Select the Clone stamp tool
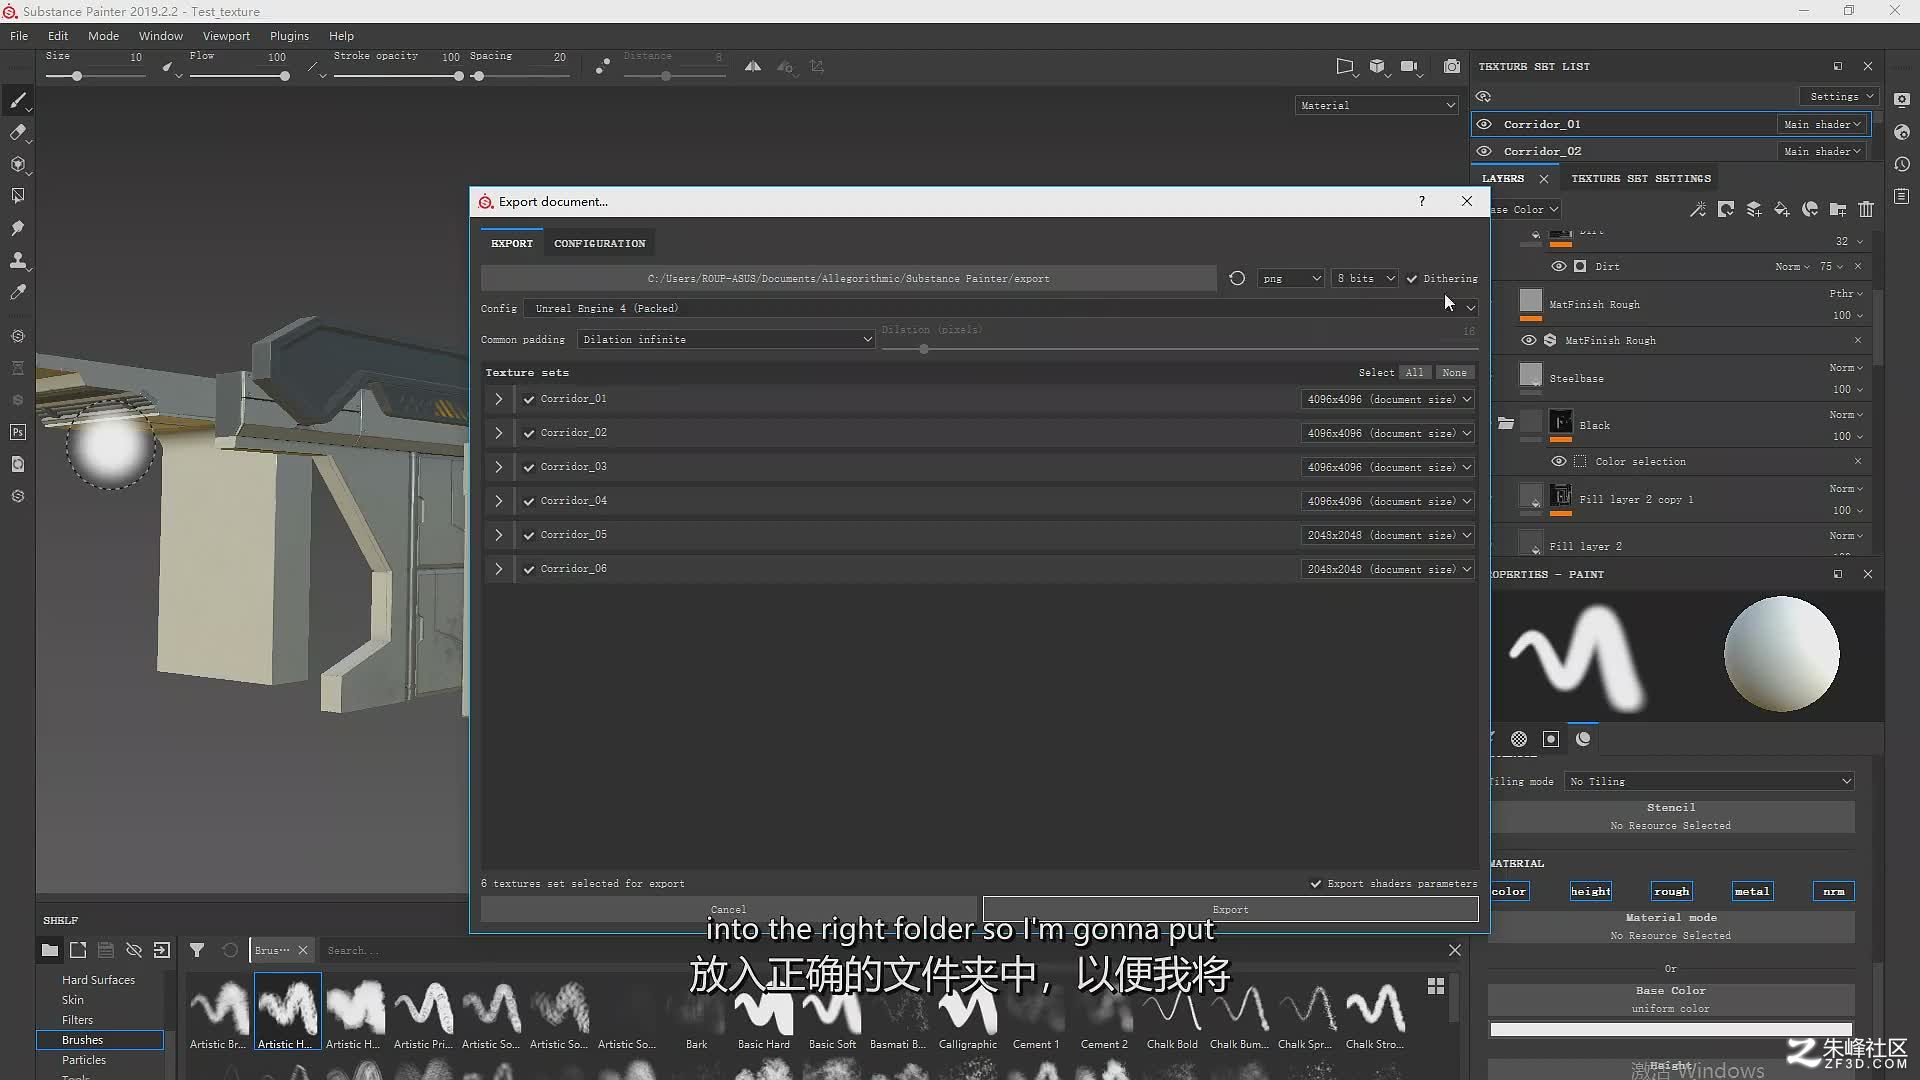Screen dimensions: 1920x1080 tap(18, 260)
